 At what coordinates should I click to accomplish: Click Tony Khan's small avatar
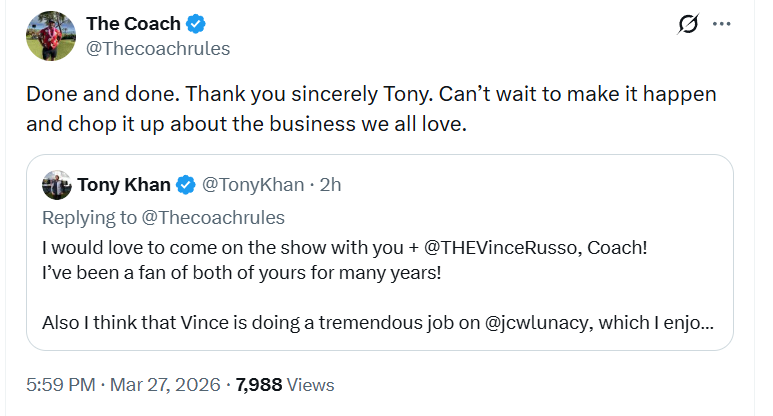pyautogui.click(x=56, y=185)
